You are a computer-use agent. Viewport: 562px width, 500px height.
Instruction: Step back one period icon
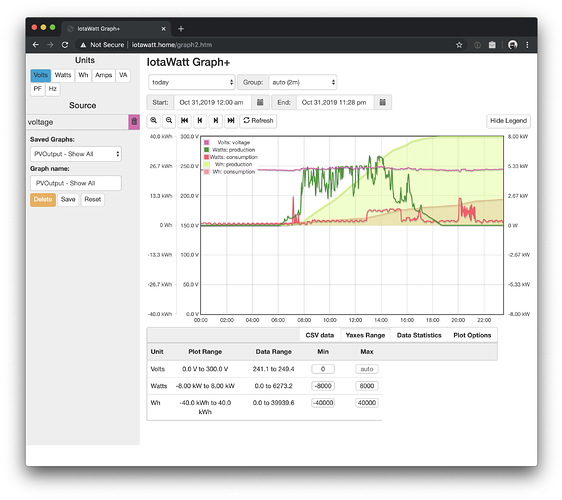coord(200,120)
